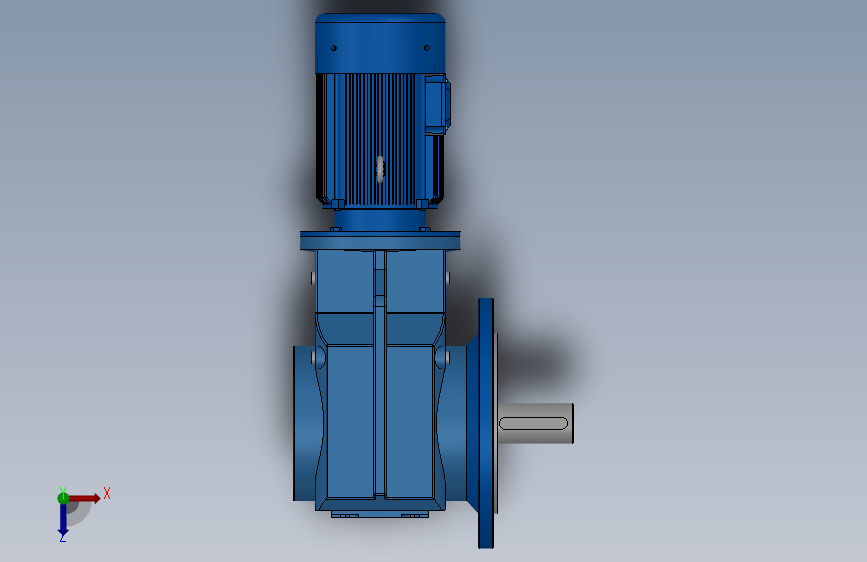Select the keyway slot on output shaft

click(533, 424)
